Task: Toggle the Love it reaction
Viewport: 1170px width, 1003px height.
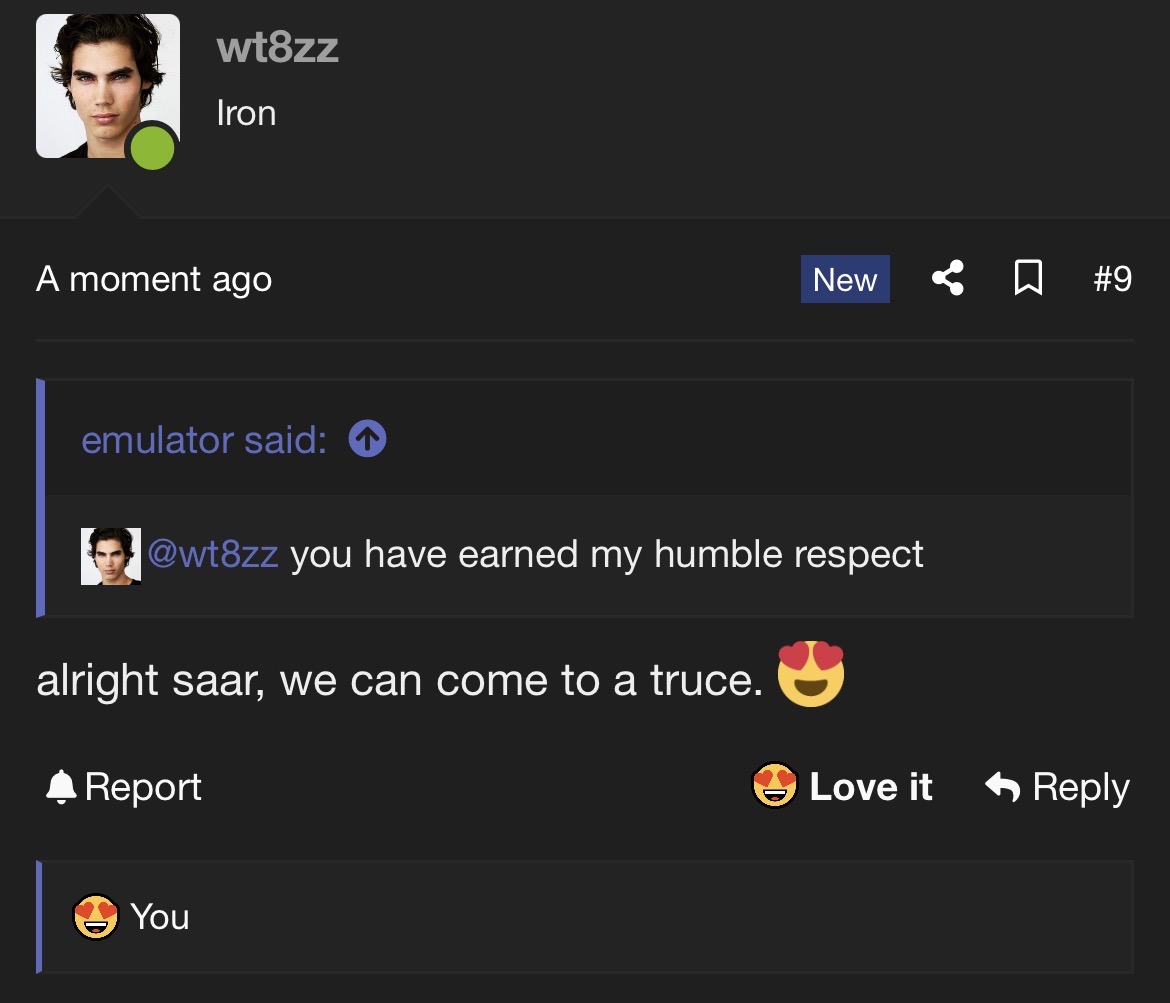Action: pos(842,786)
